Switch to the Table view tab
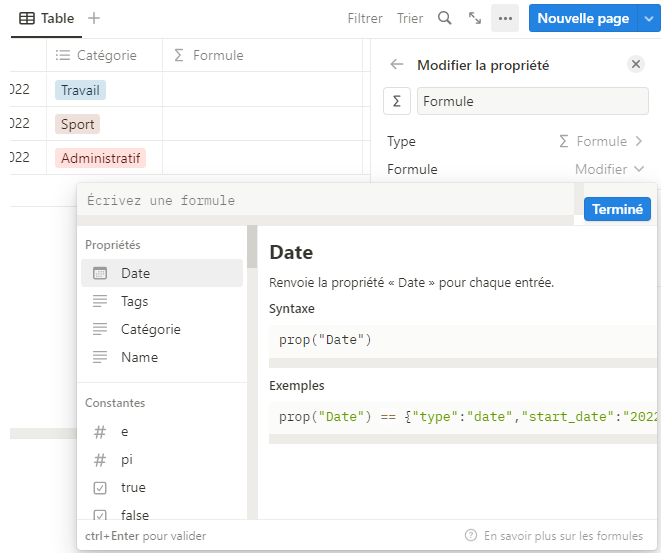 [47, 18]
